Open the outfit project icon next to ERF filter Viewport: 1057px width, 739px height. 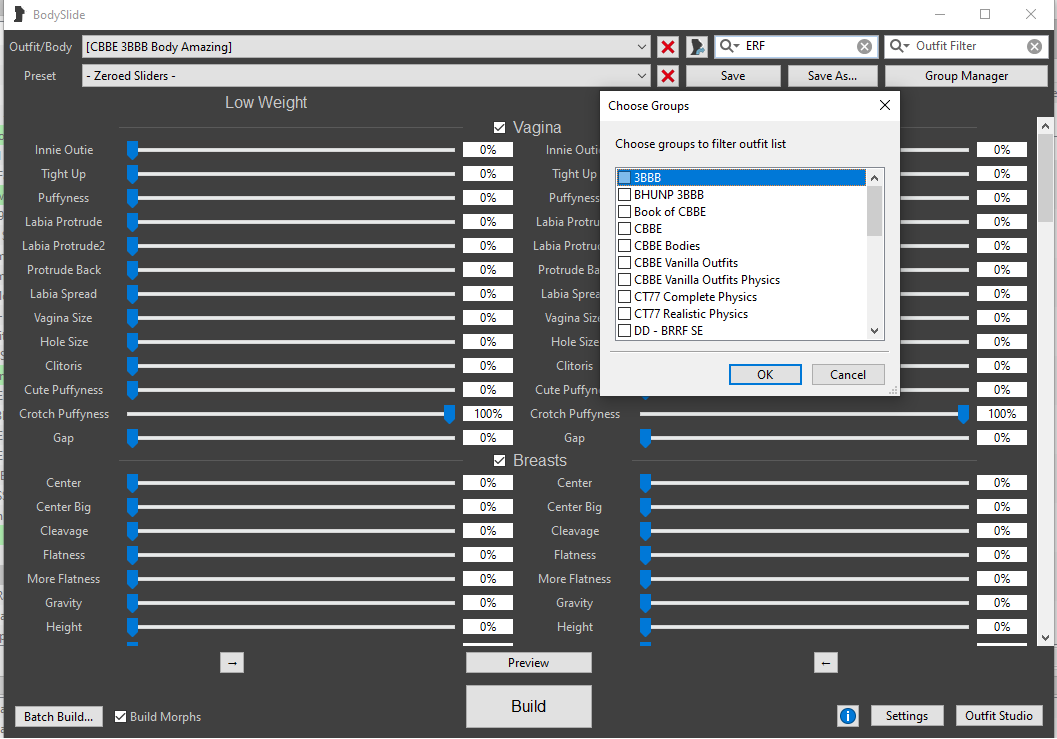point(696,47)
